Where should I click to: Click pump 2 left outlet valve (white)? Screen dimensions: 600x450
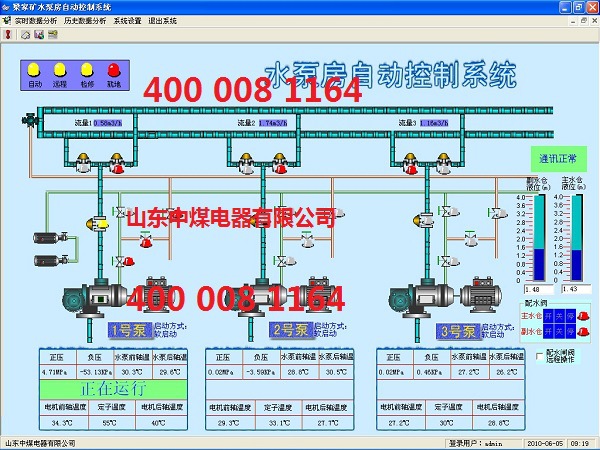coord(246,163)
